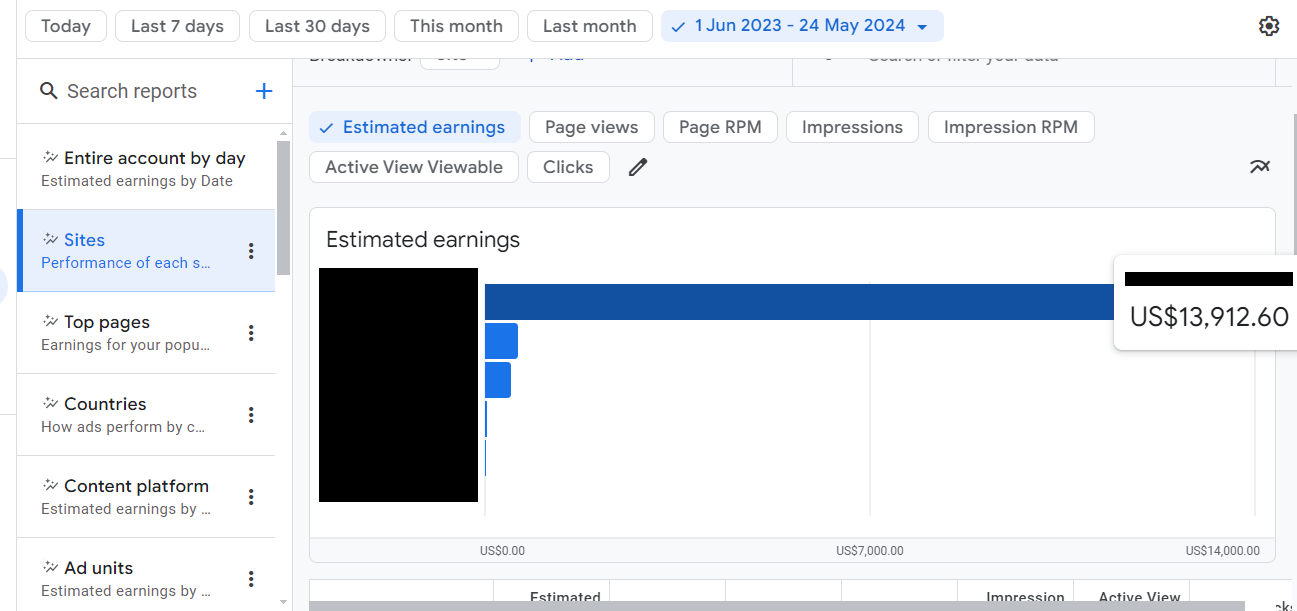Screen dimensions: 1297x611
Task: Click the sidebar vertical scrollbar thumb
Action: tap(283, 208)
